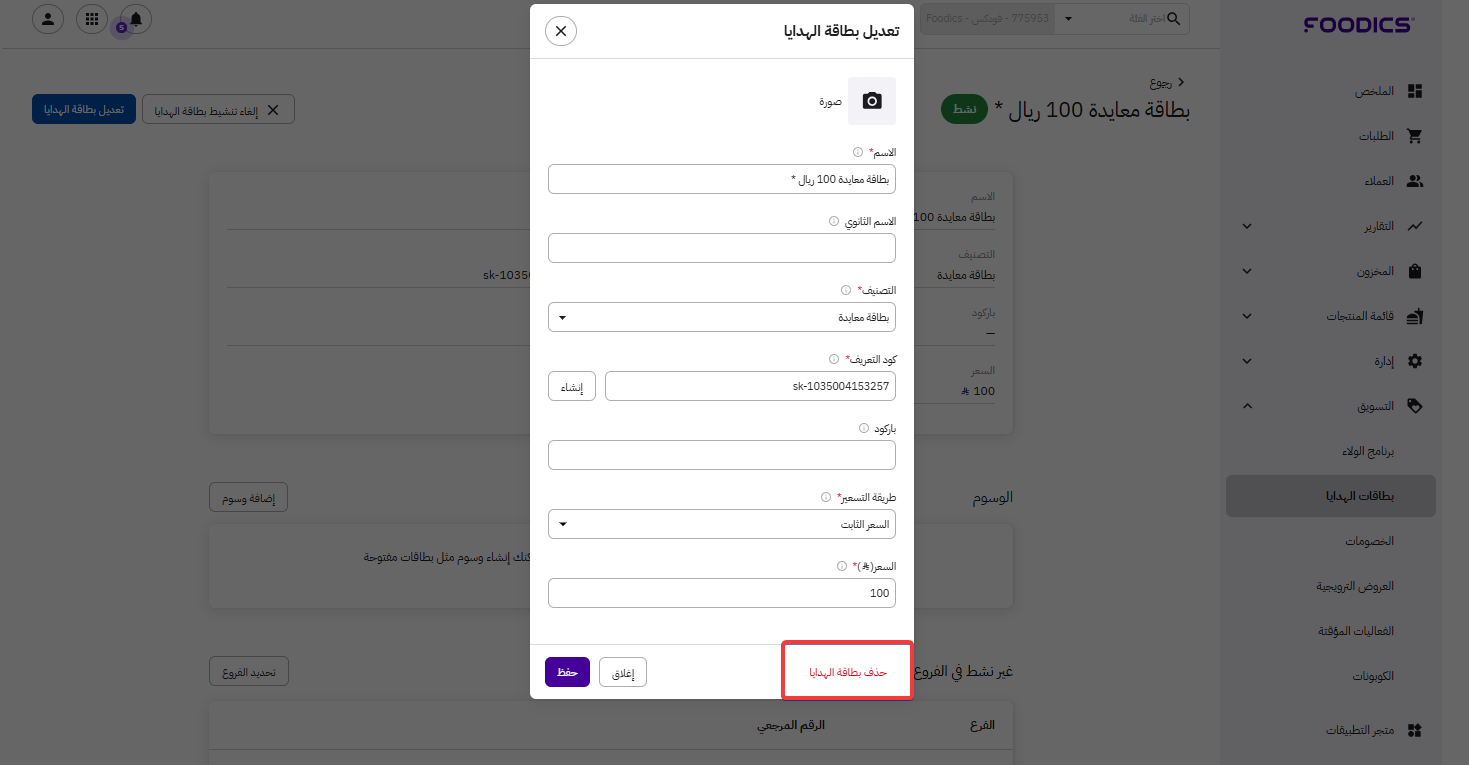Viewport: 1469px width, 765px height.
Task: Open the user profile icon
Action: (x=48, y=19)
